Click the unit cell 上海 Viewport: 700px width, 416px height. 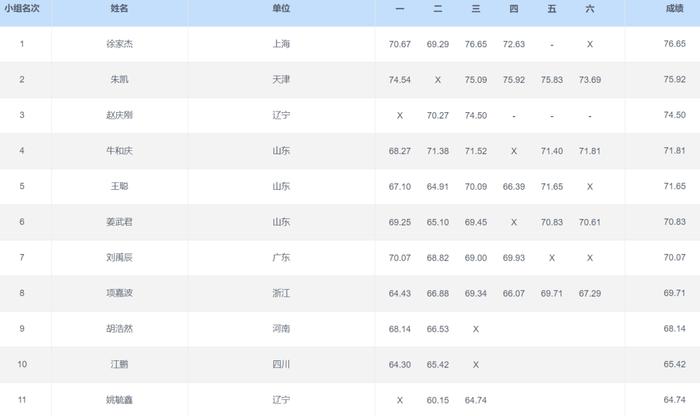point(281,44)
